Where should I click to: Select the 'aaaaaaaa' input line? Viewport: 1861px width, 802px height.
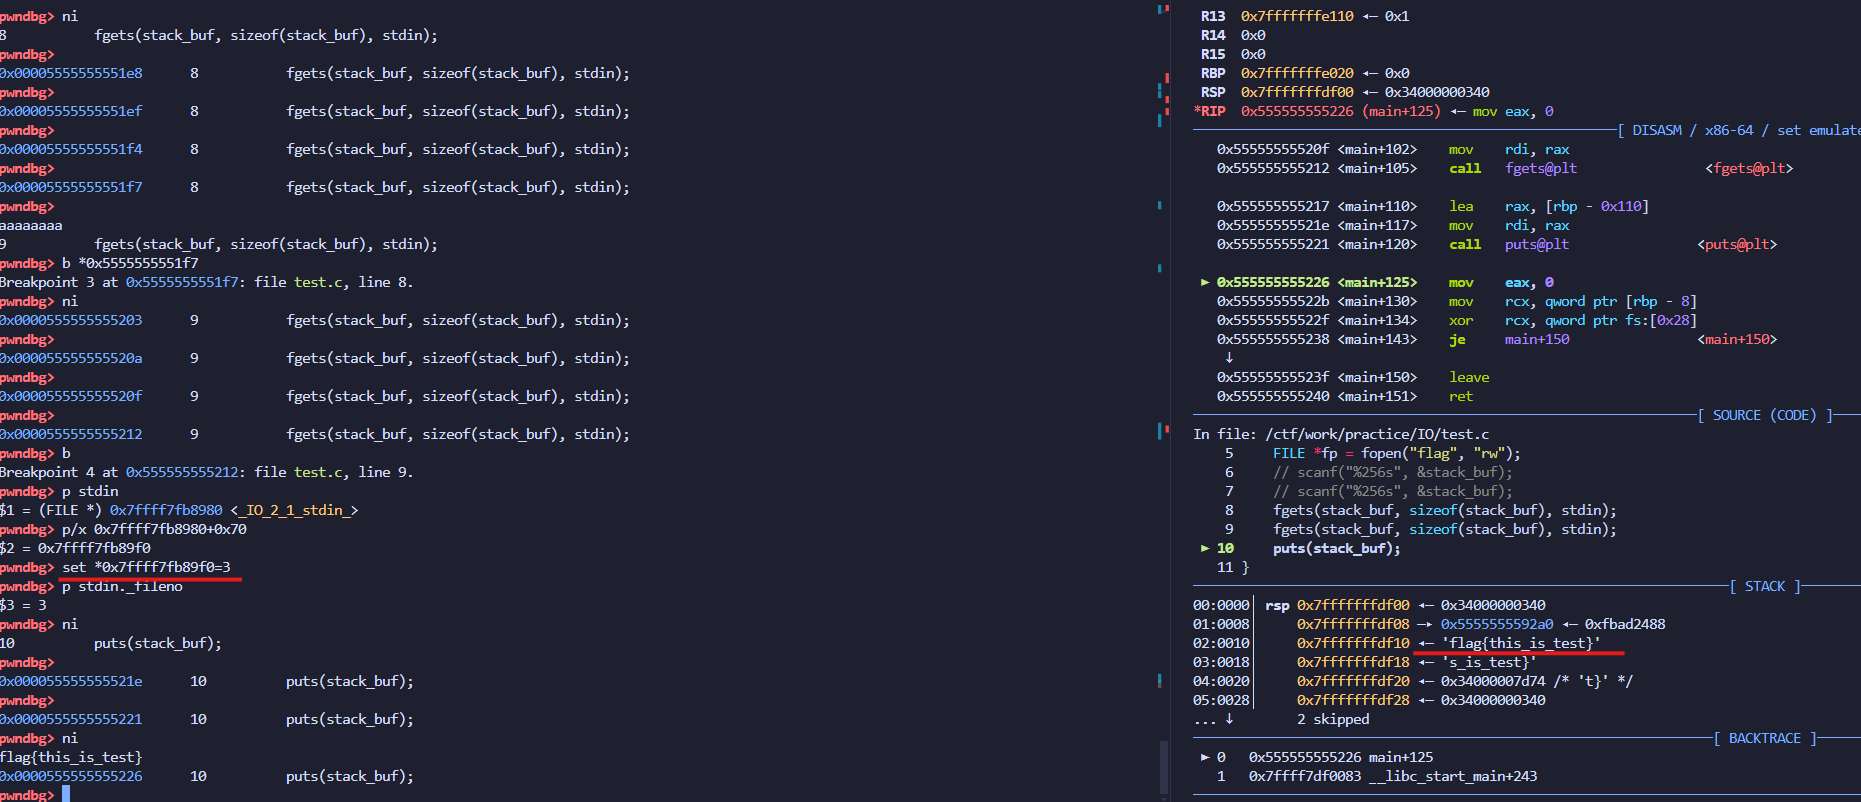[31, 225]
